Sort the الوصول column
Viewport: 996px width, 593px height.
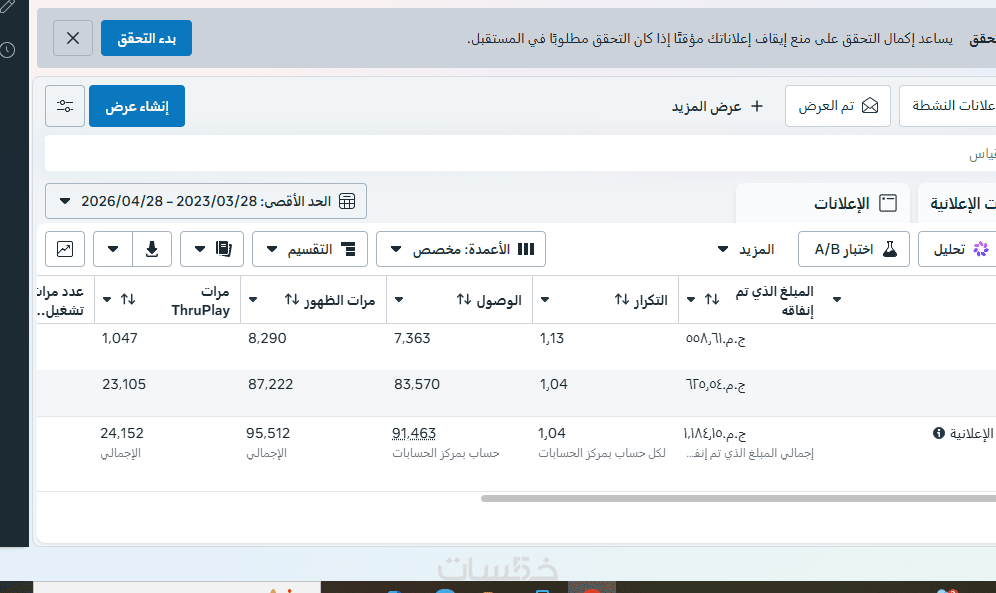tap(464, 300)
